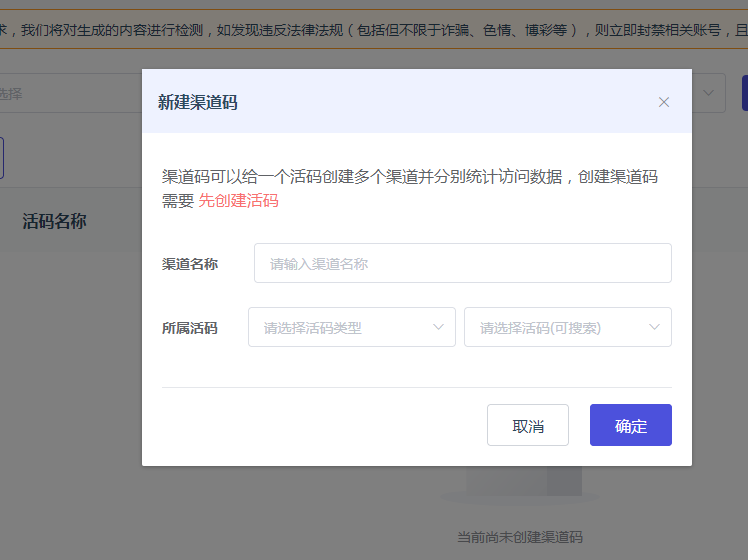The width and height of the screenshot is (748, 560).
Task: Expand the dimmed dropdown chevron behind dialog
Action: [708, 93]
